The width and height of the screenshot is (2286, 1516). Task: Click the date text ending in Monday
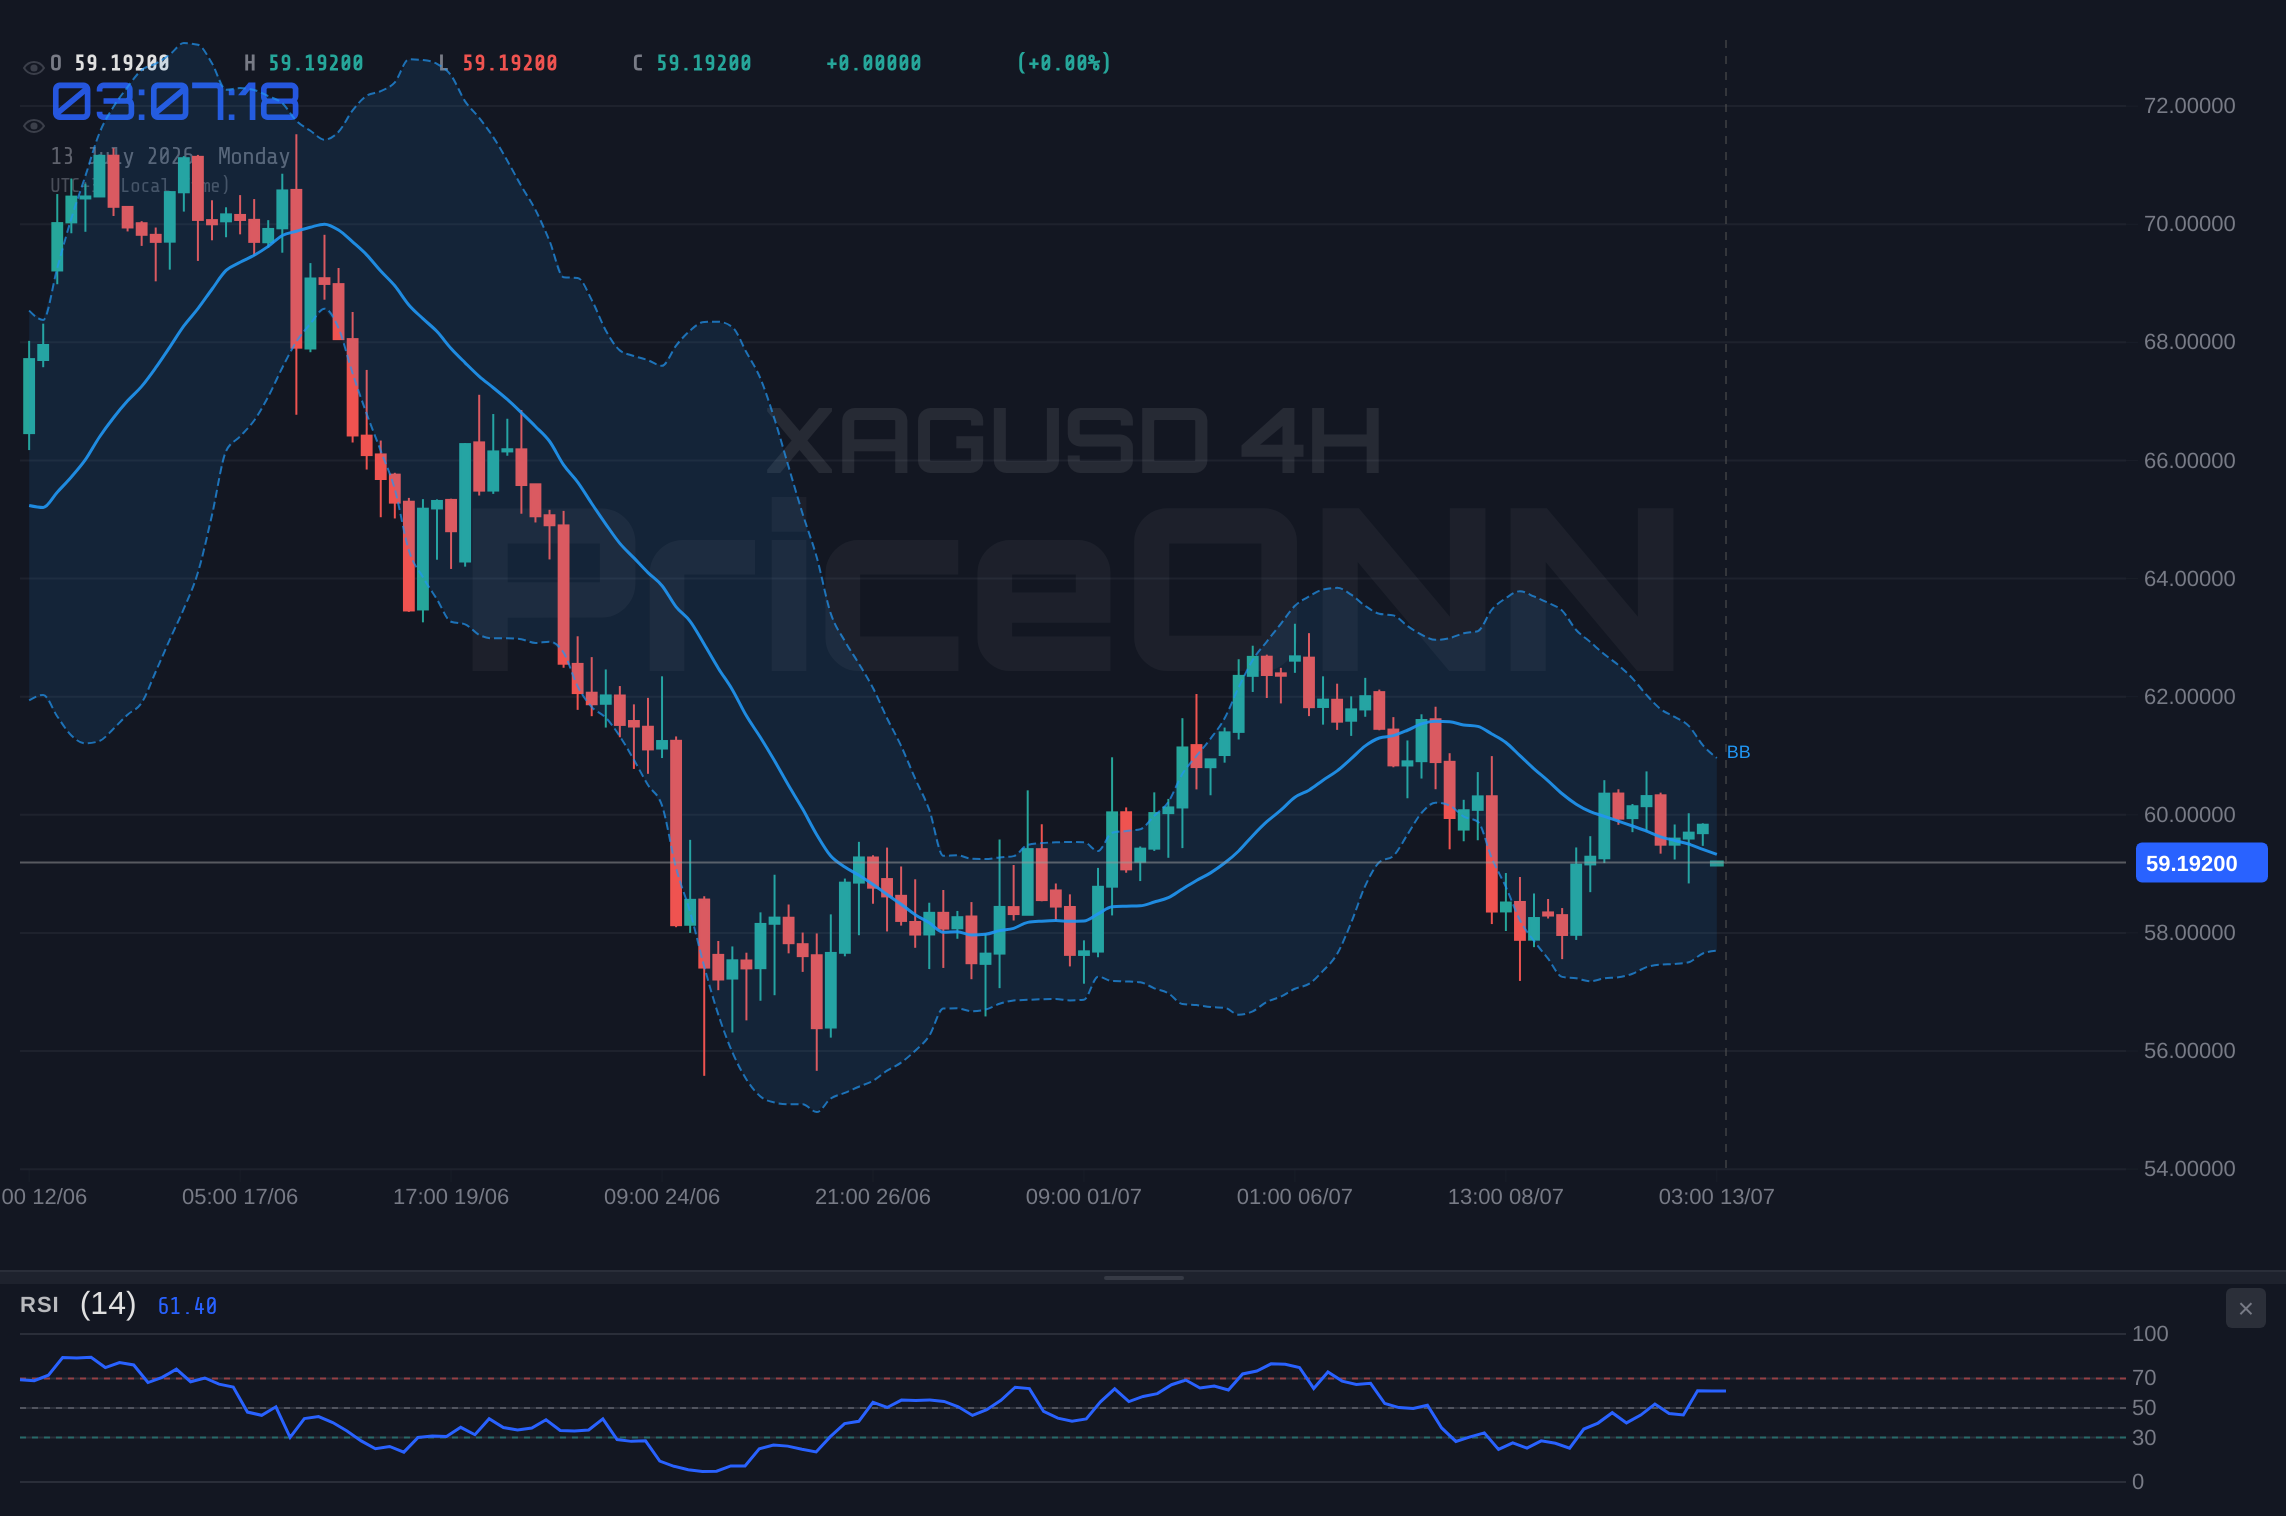170,157
